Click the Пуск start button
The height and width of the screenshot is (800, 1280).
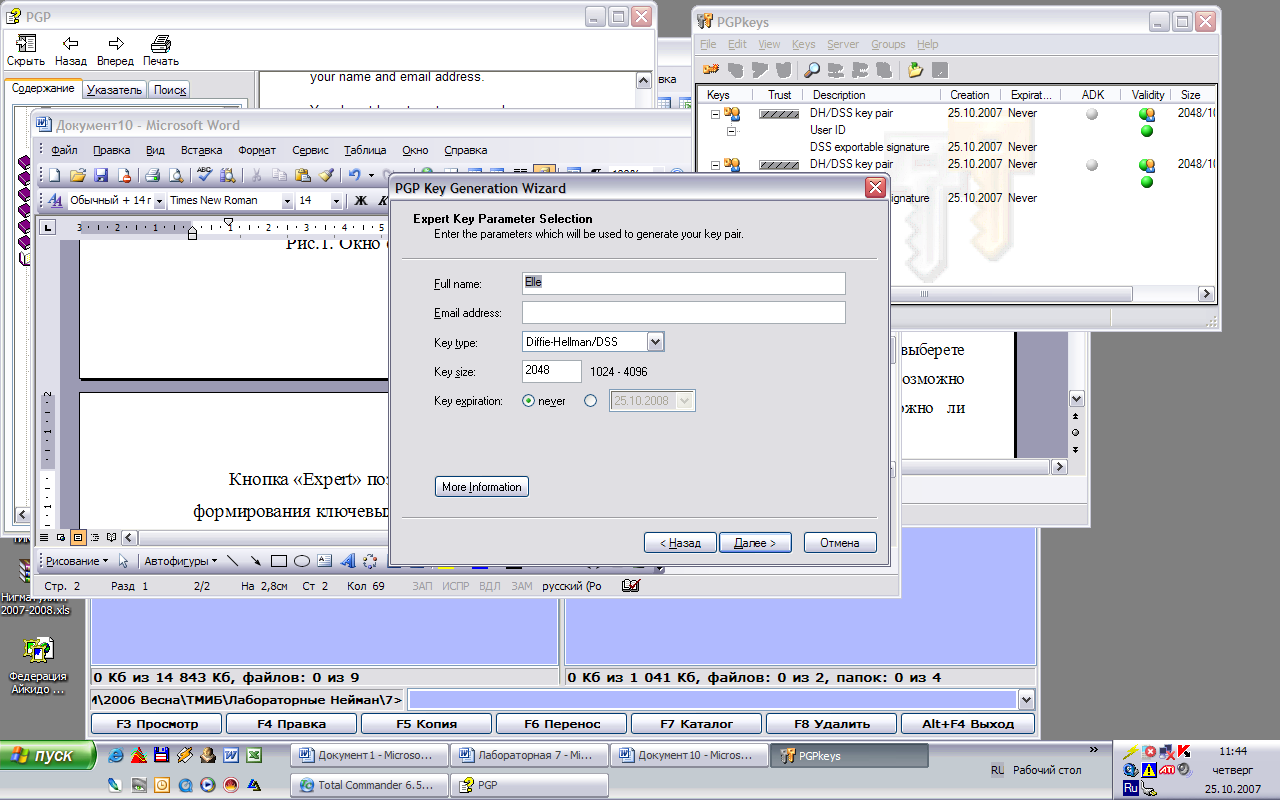pos(48,756)
